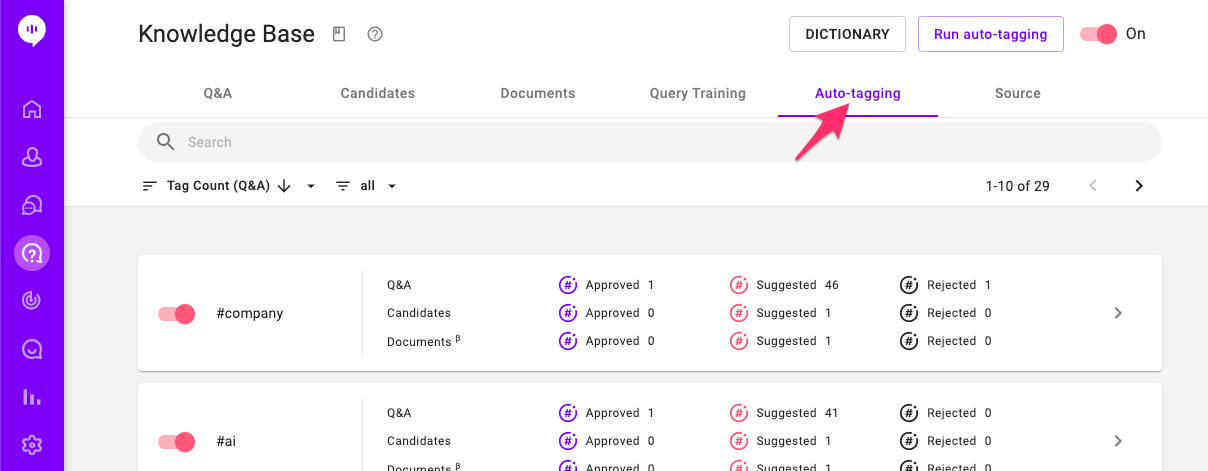Screen dimensions: 1208x471
Task: Click Approved icon in #company Q&A row
Action: coord(568,285)
